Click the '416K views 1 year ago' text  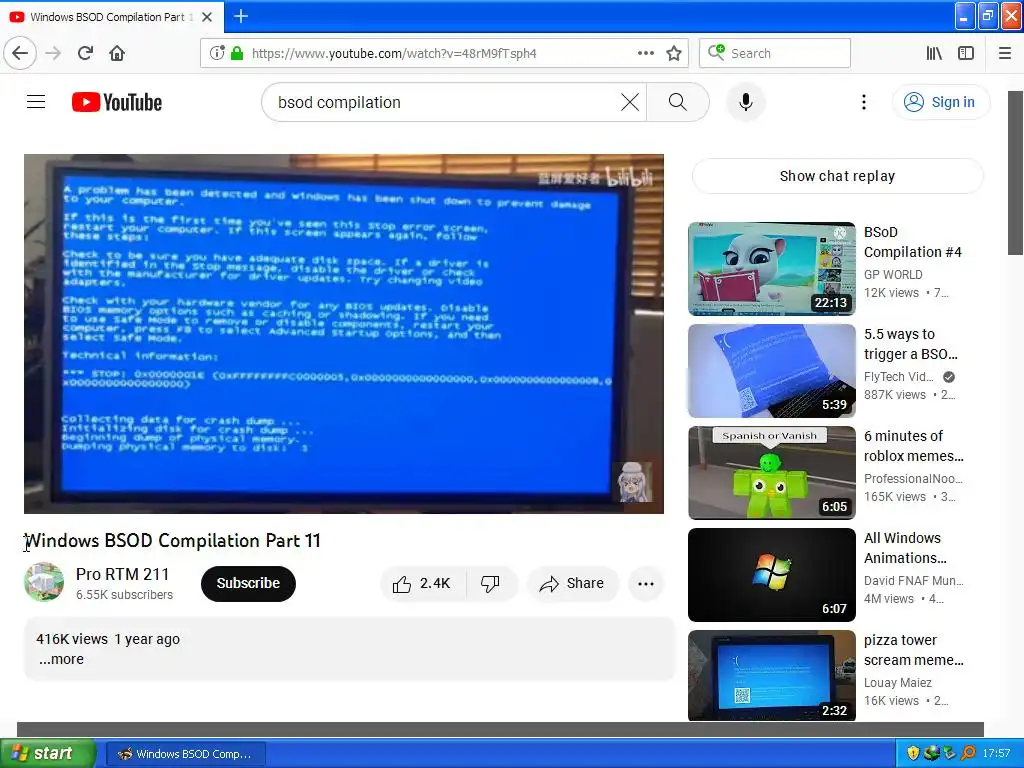pos(108,639)
